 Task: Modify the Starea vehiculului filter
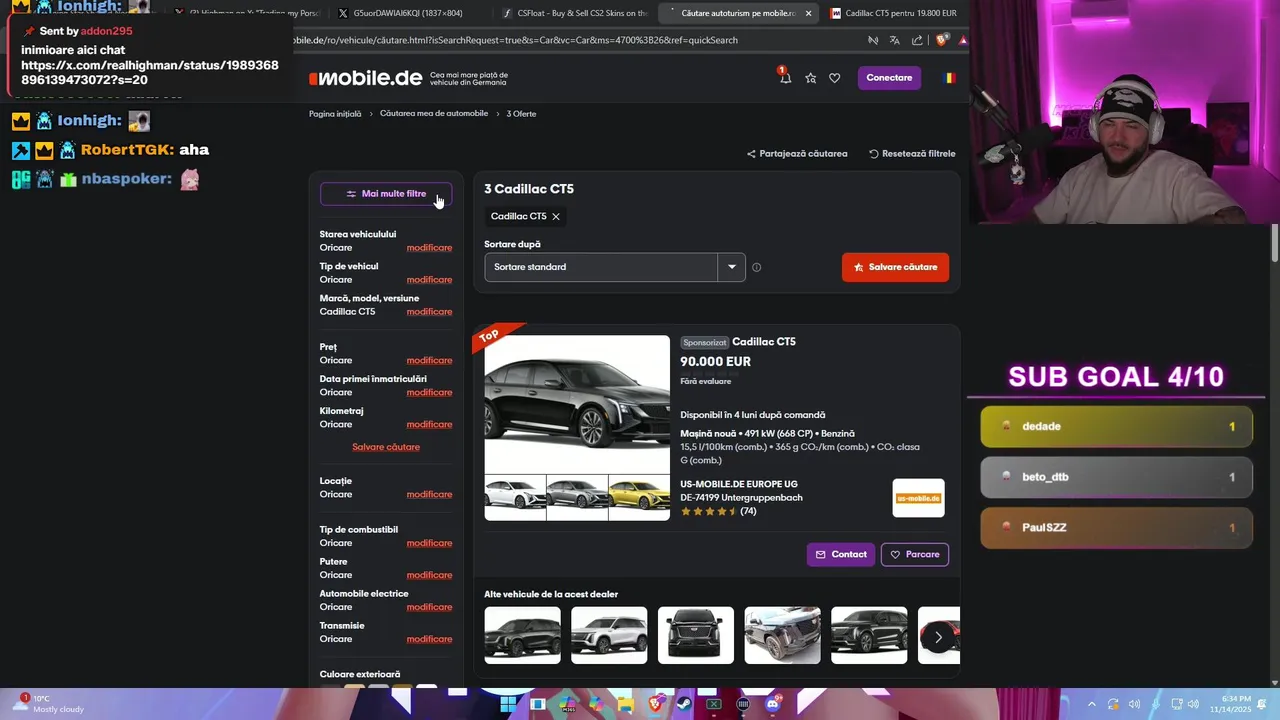pyautogui.click(x=429, y=248)
